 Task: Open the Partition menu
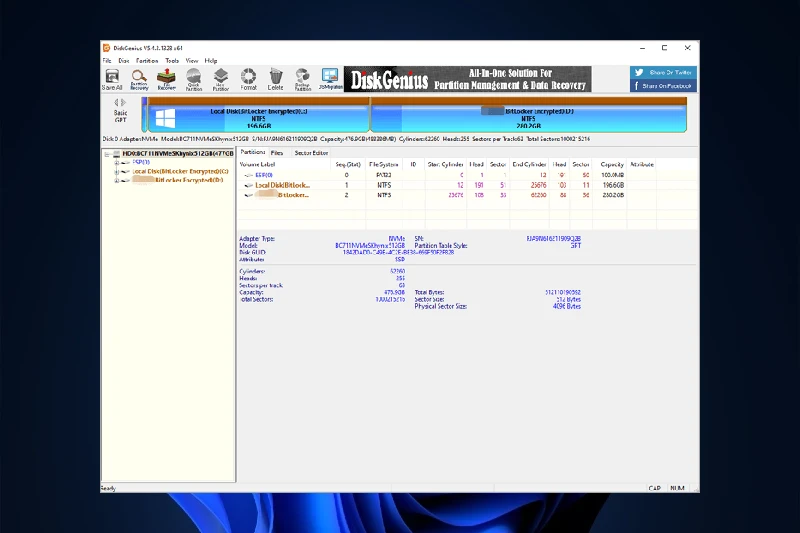[147, 61]
